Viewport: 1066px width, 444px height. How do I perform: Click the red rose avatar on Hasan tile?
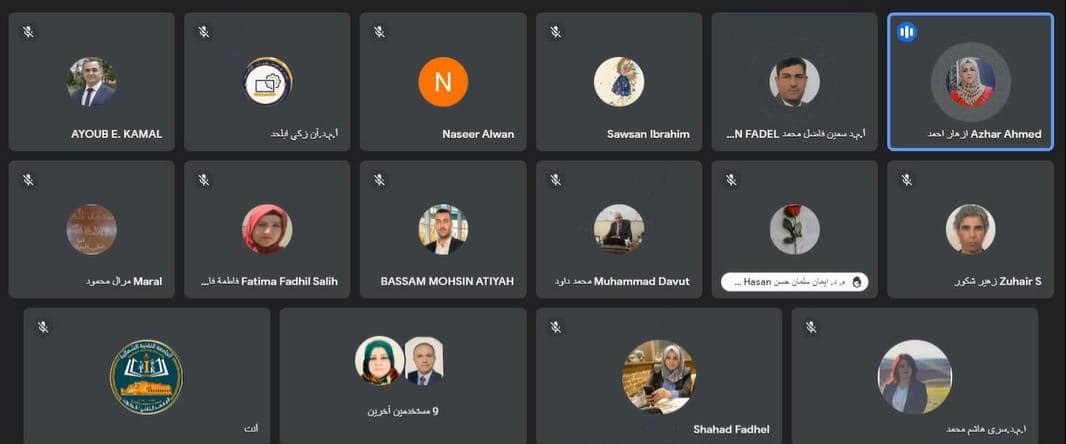pyautogui.click(x=795, y=229)
